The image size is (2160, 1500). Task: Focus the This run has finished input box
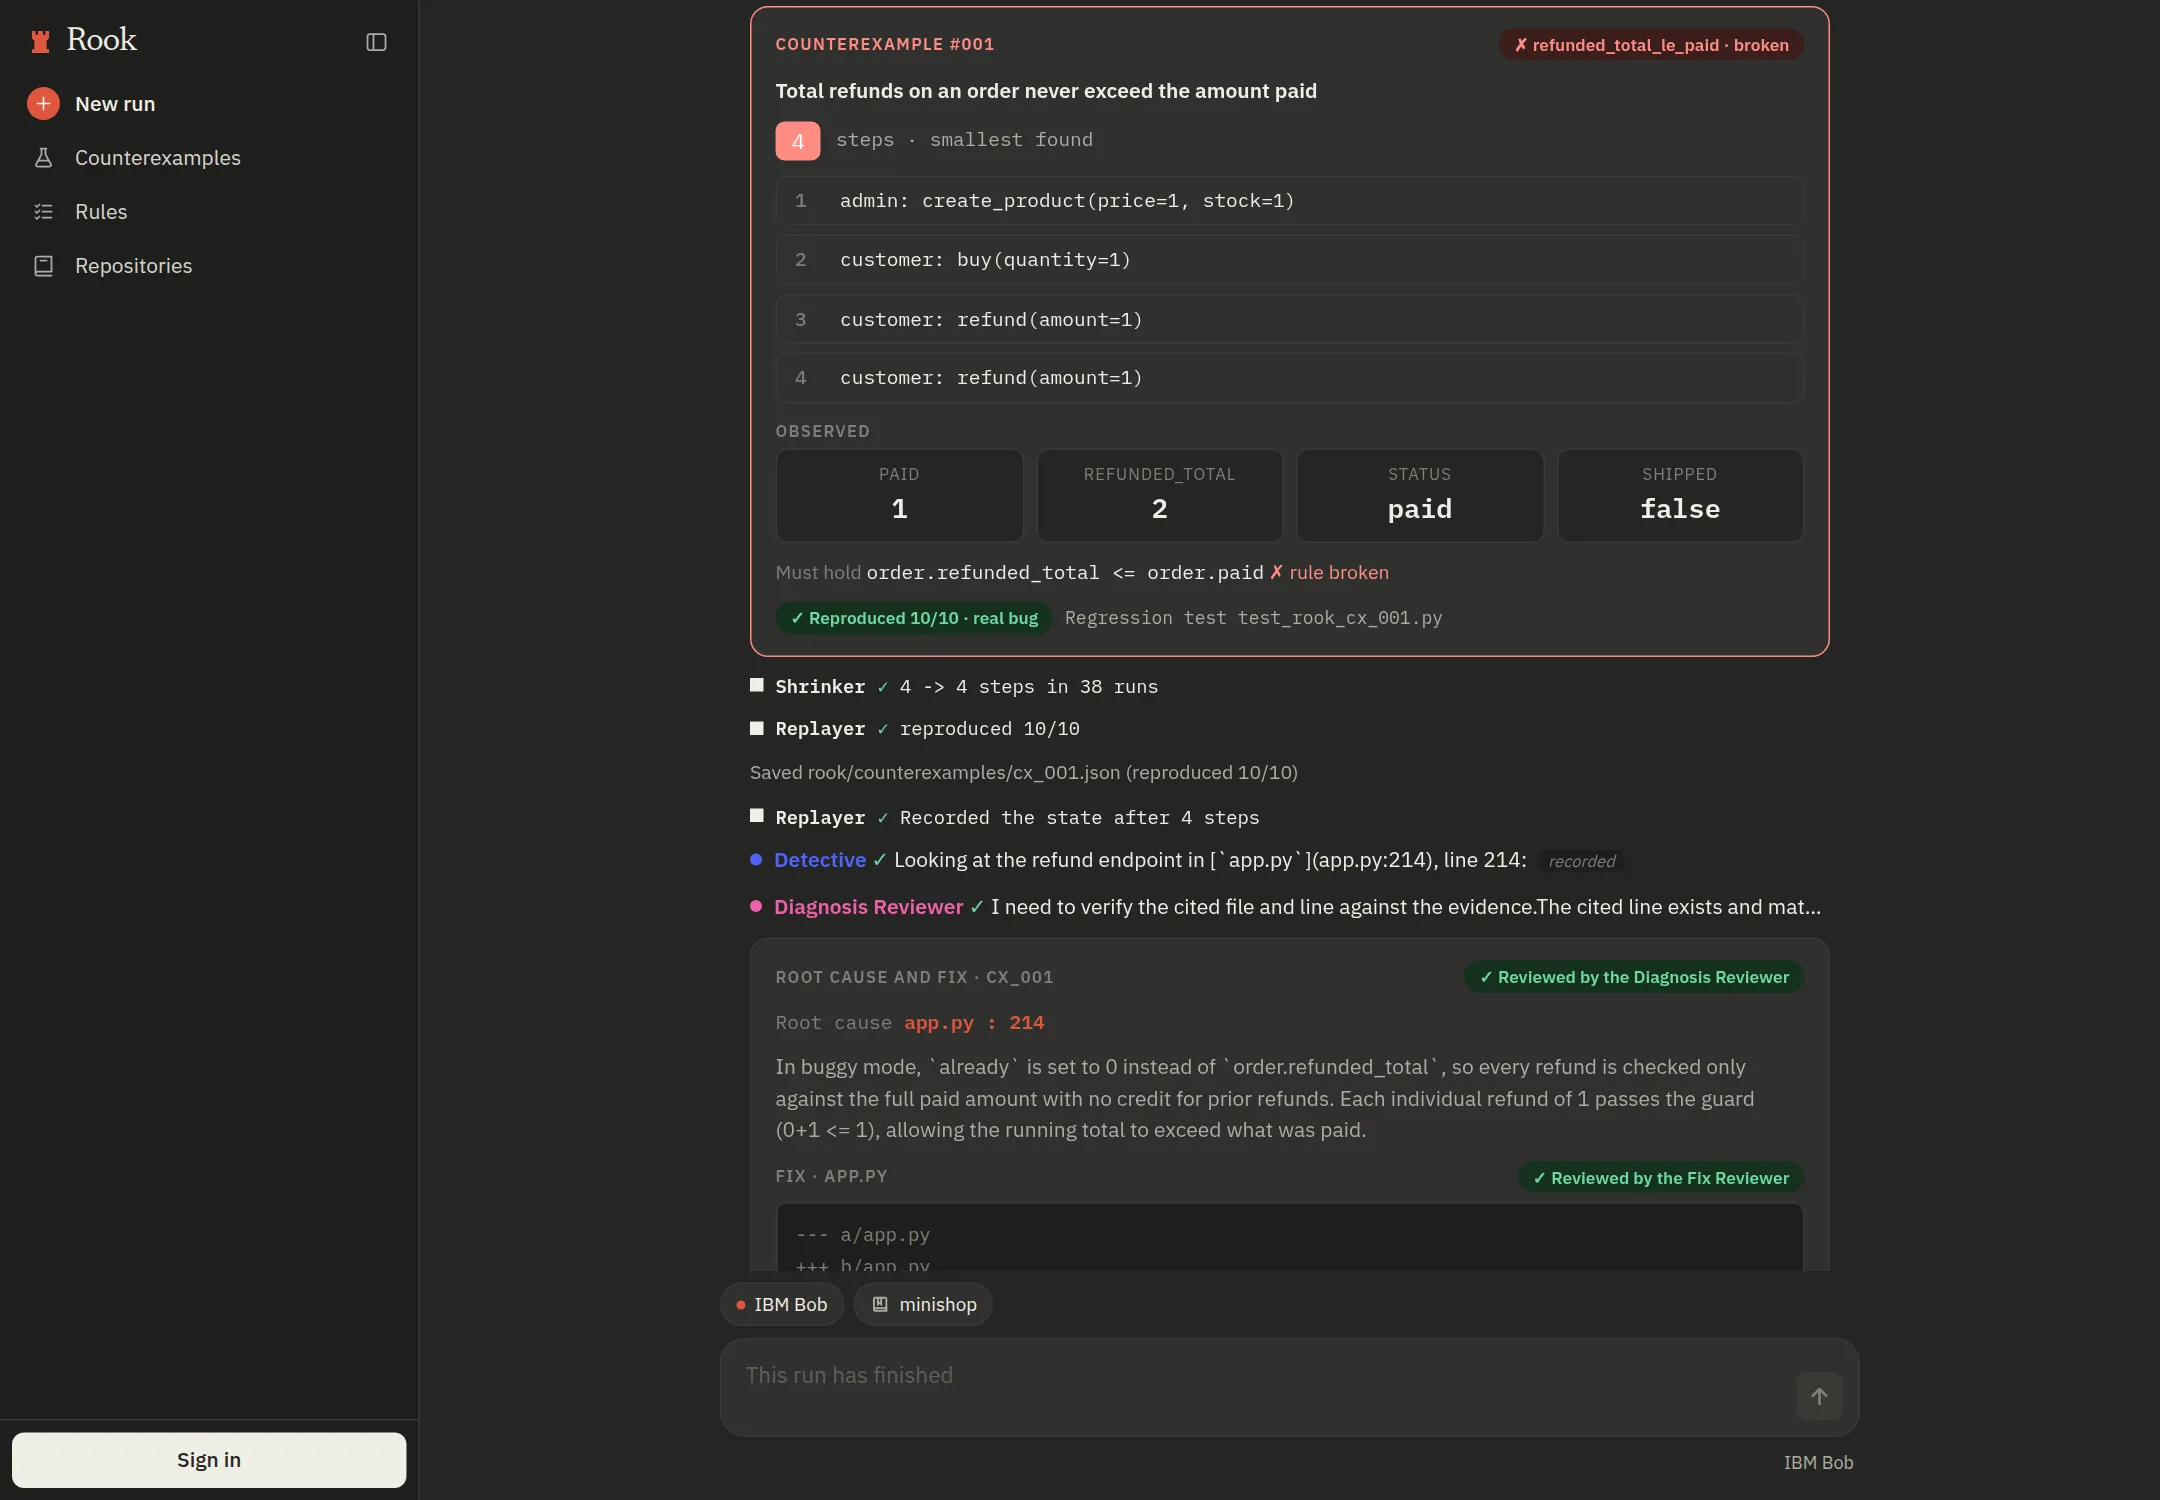(1290, 1388)
